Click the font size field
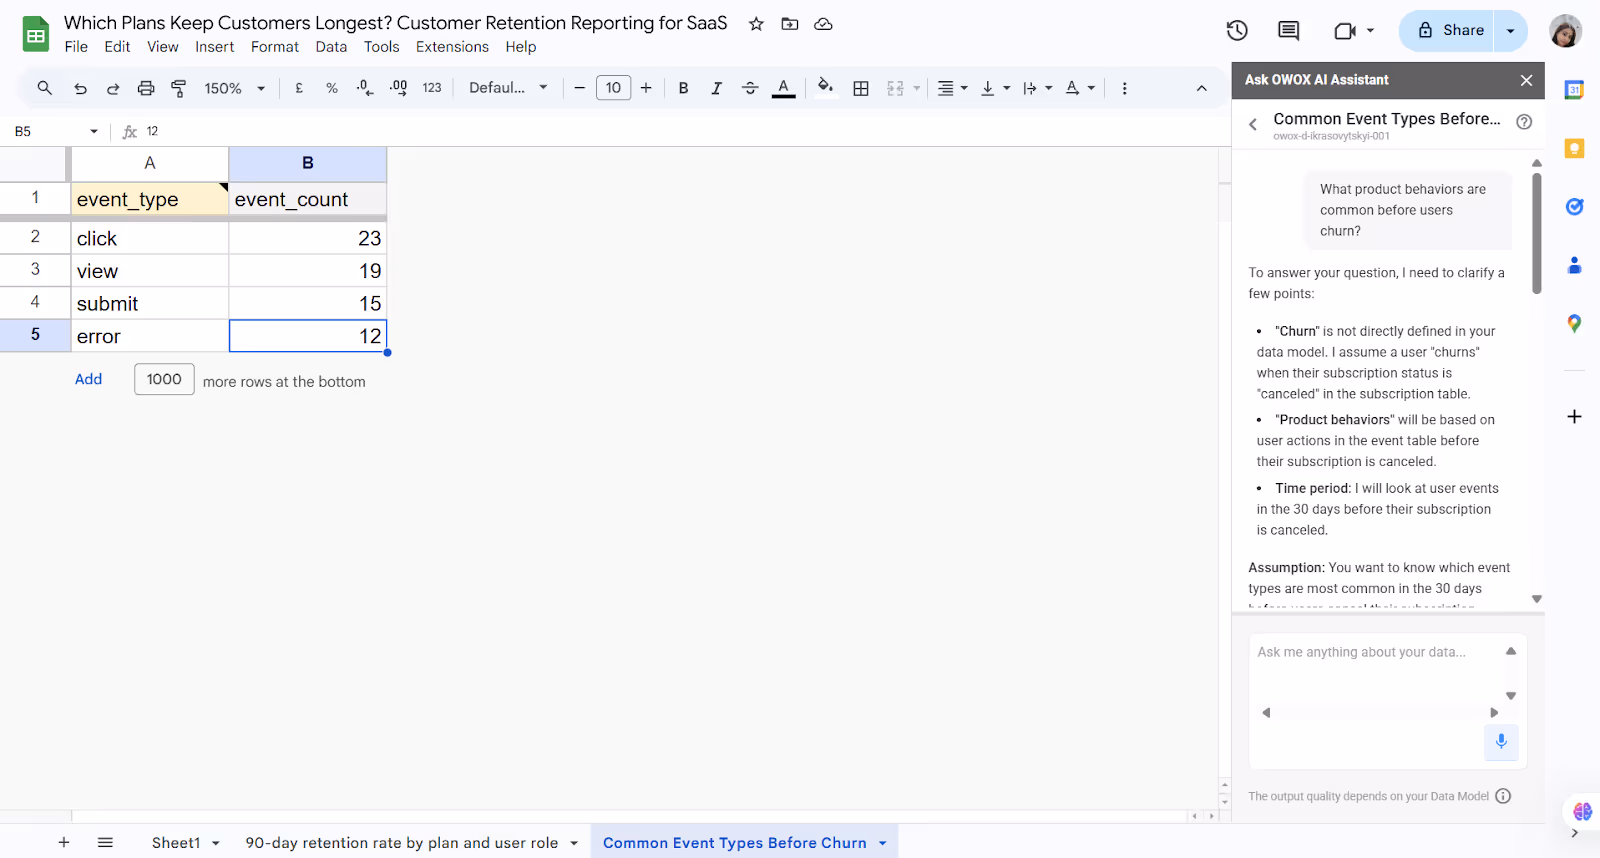Image resolution: width=1600 pixels, height=858 pixels. [613, 88]
